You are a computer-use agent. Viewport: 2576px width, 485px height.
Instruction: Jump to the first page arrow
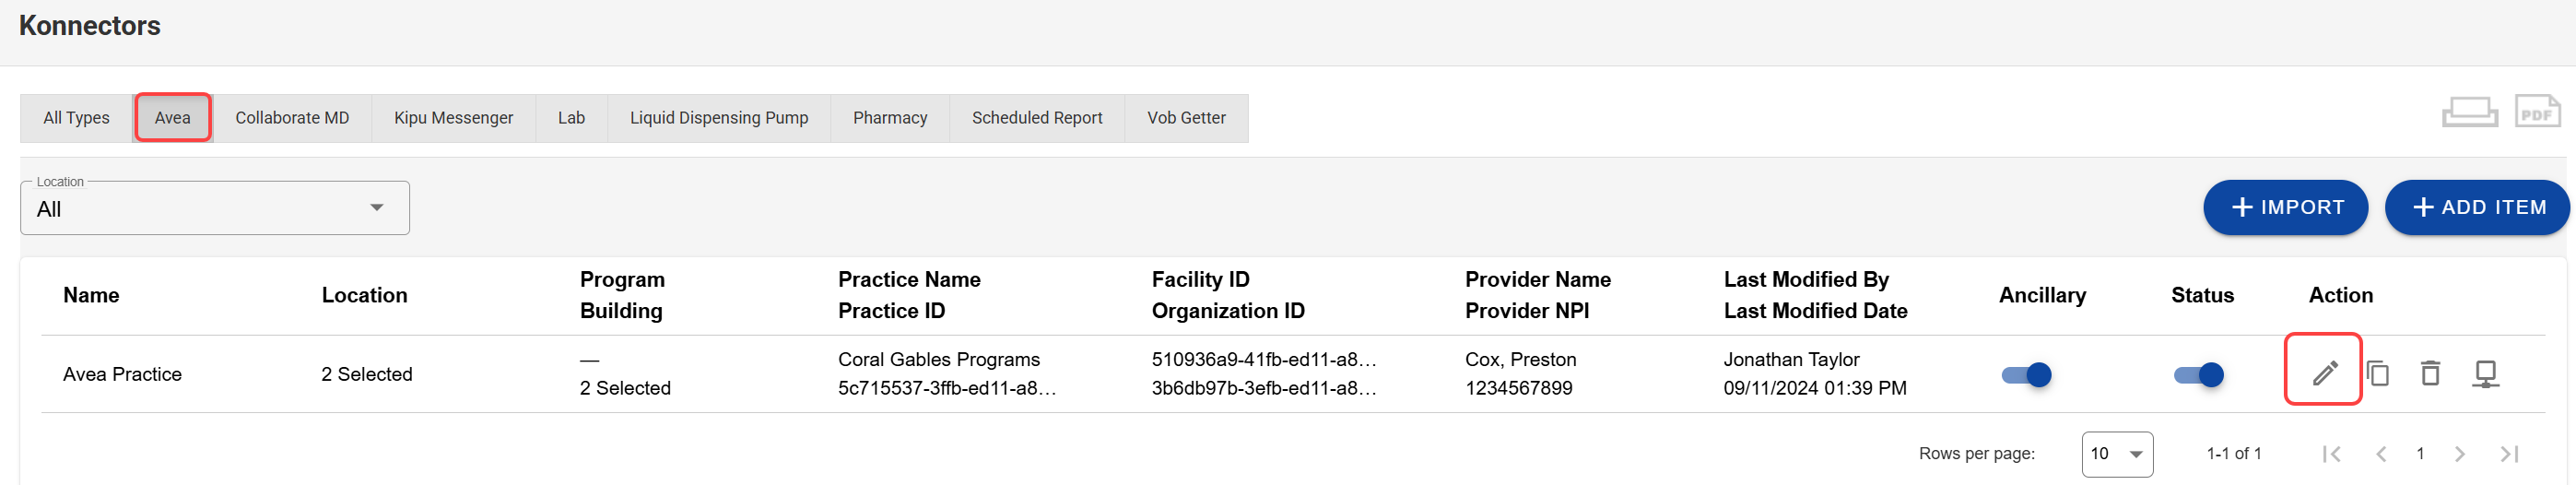pos(2331,454)
